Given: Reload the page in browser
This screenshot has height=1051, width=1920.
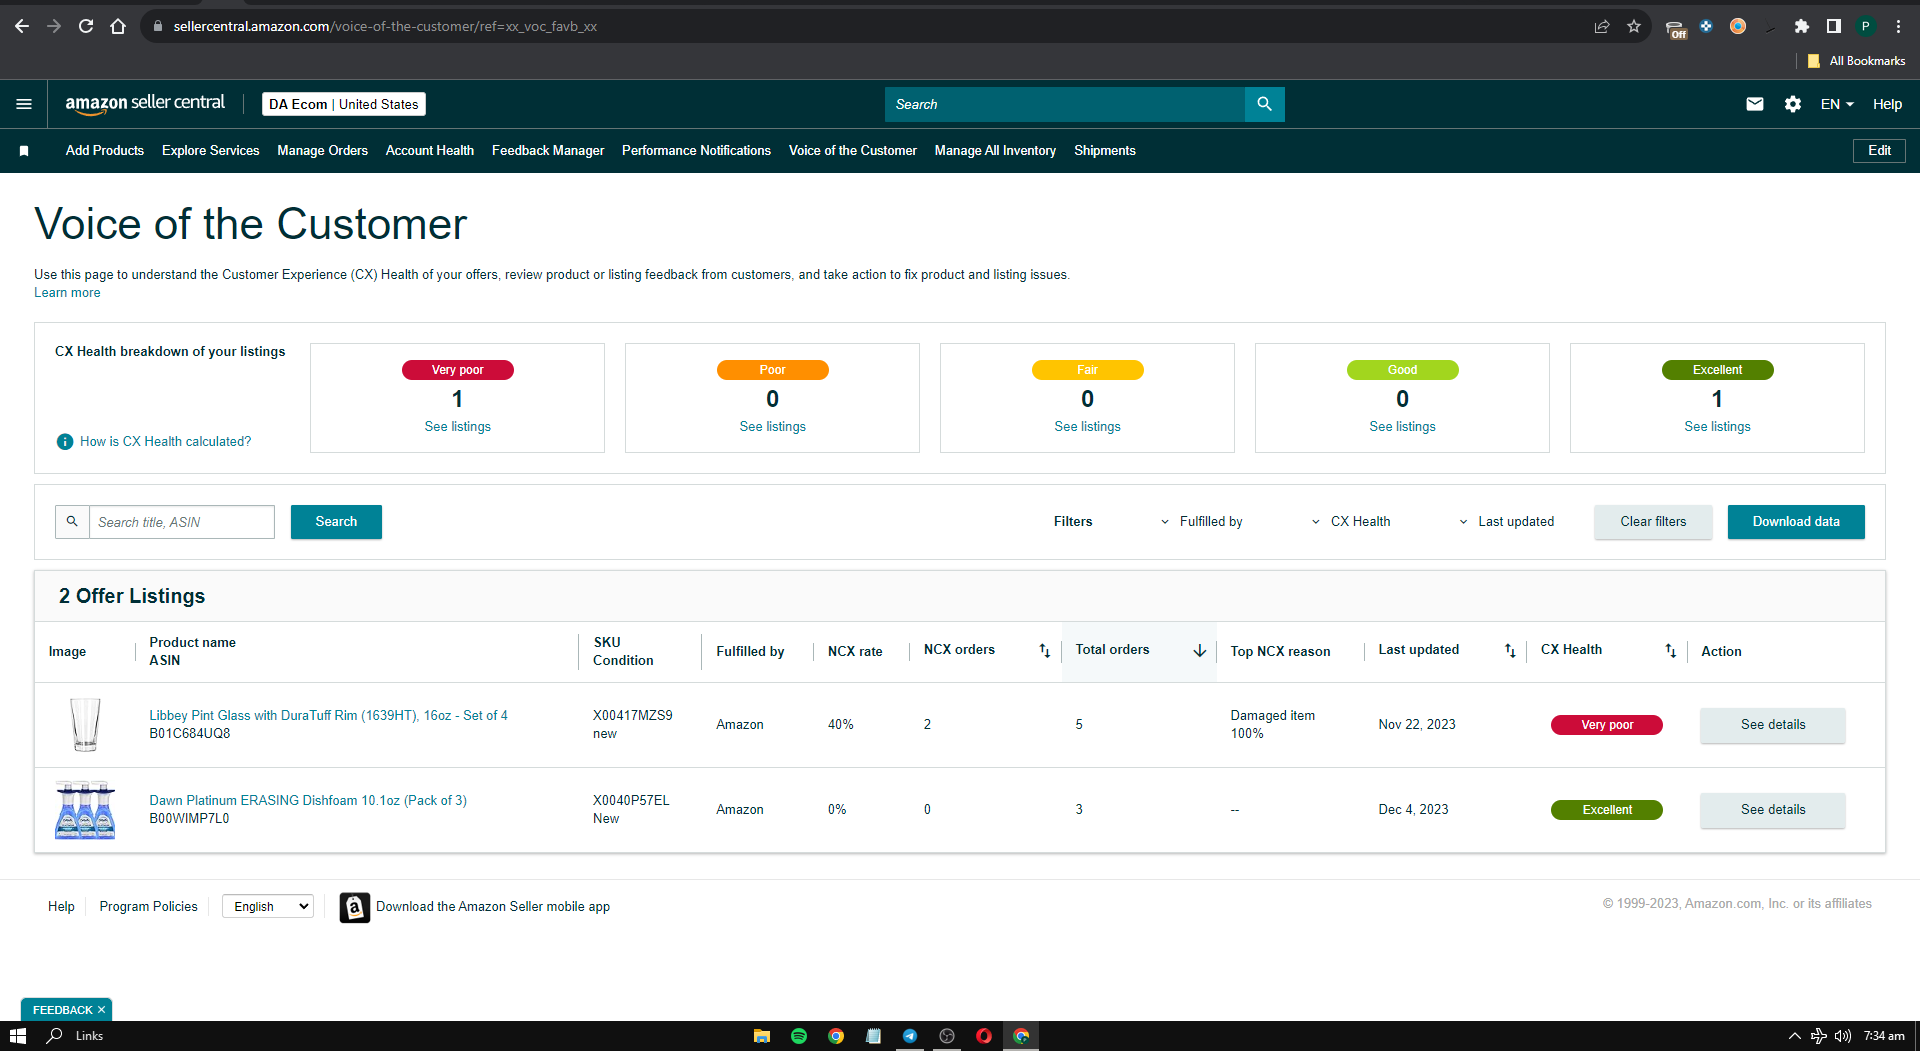Looking at the screenshot, I should pos(86,26).
